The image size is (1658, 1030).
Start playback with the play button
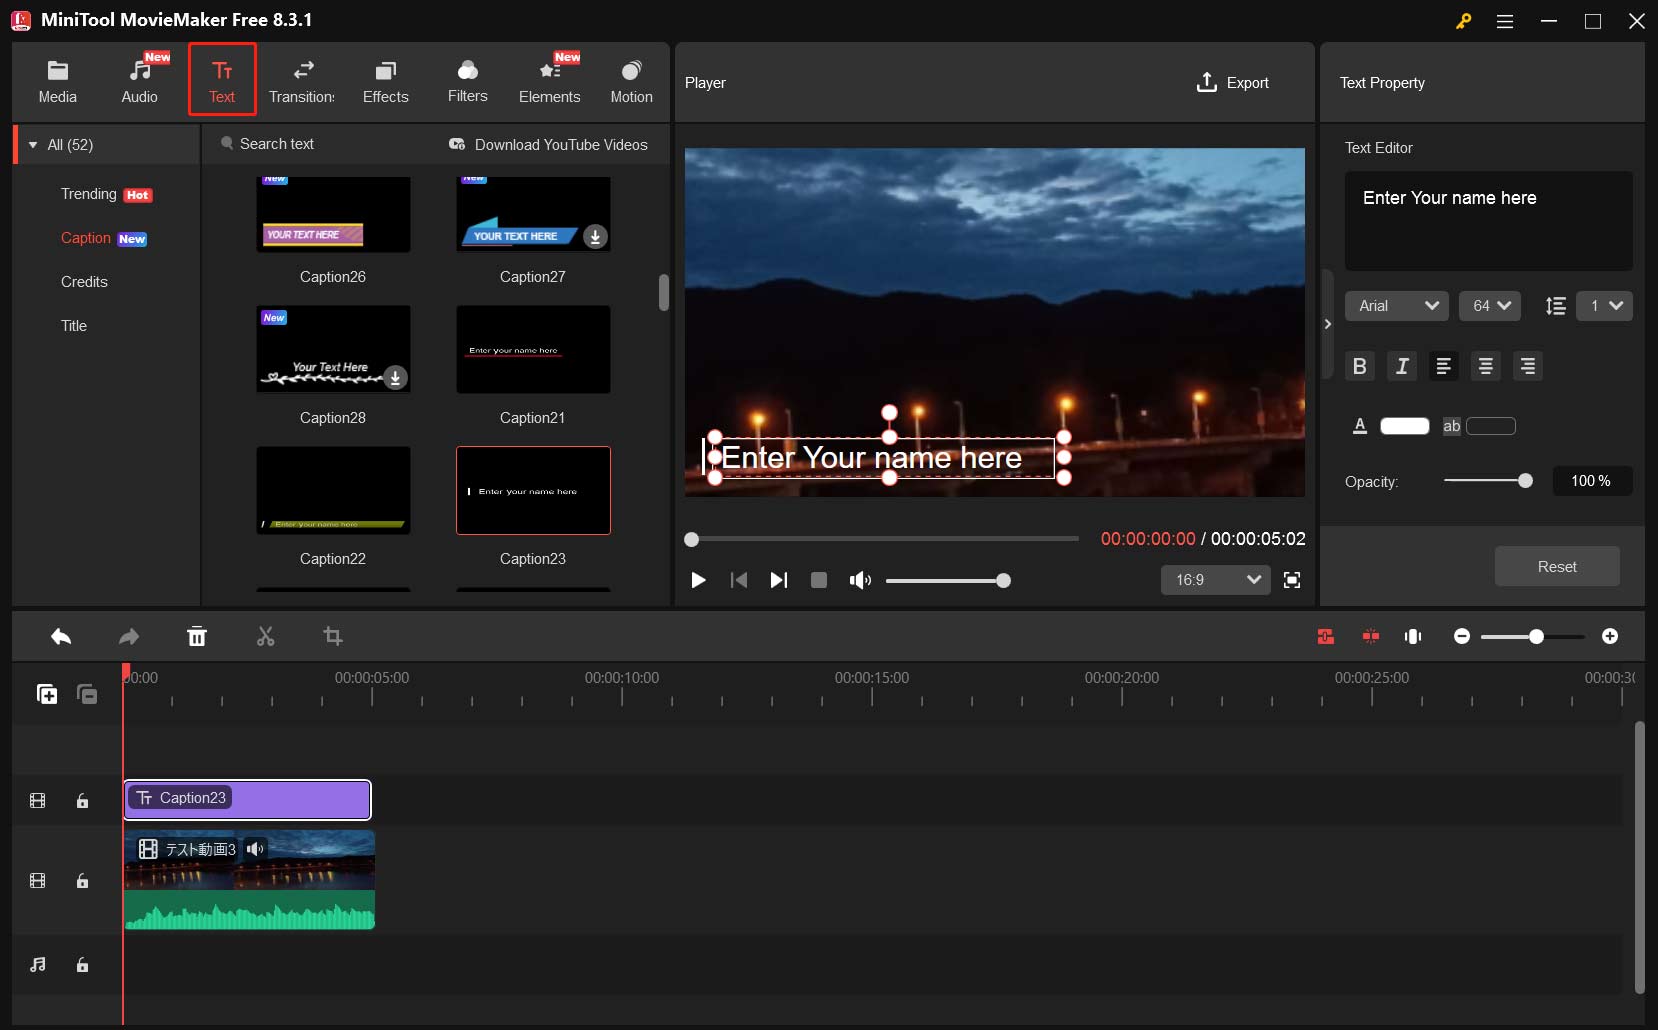click(698, 580)
